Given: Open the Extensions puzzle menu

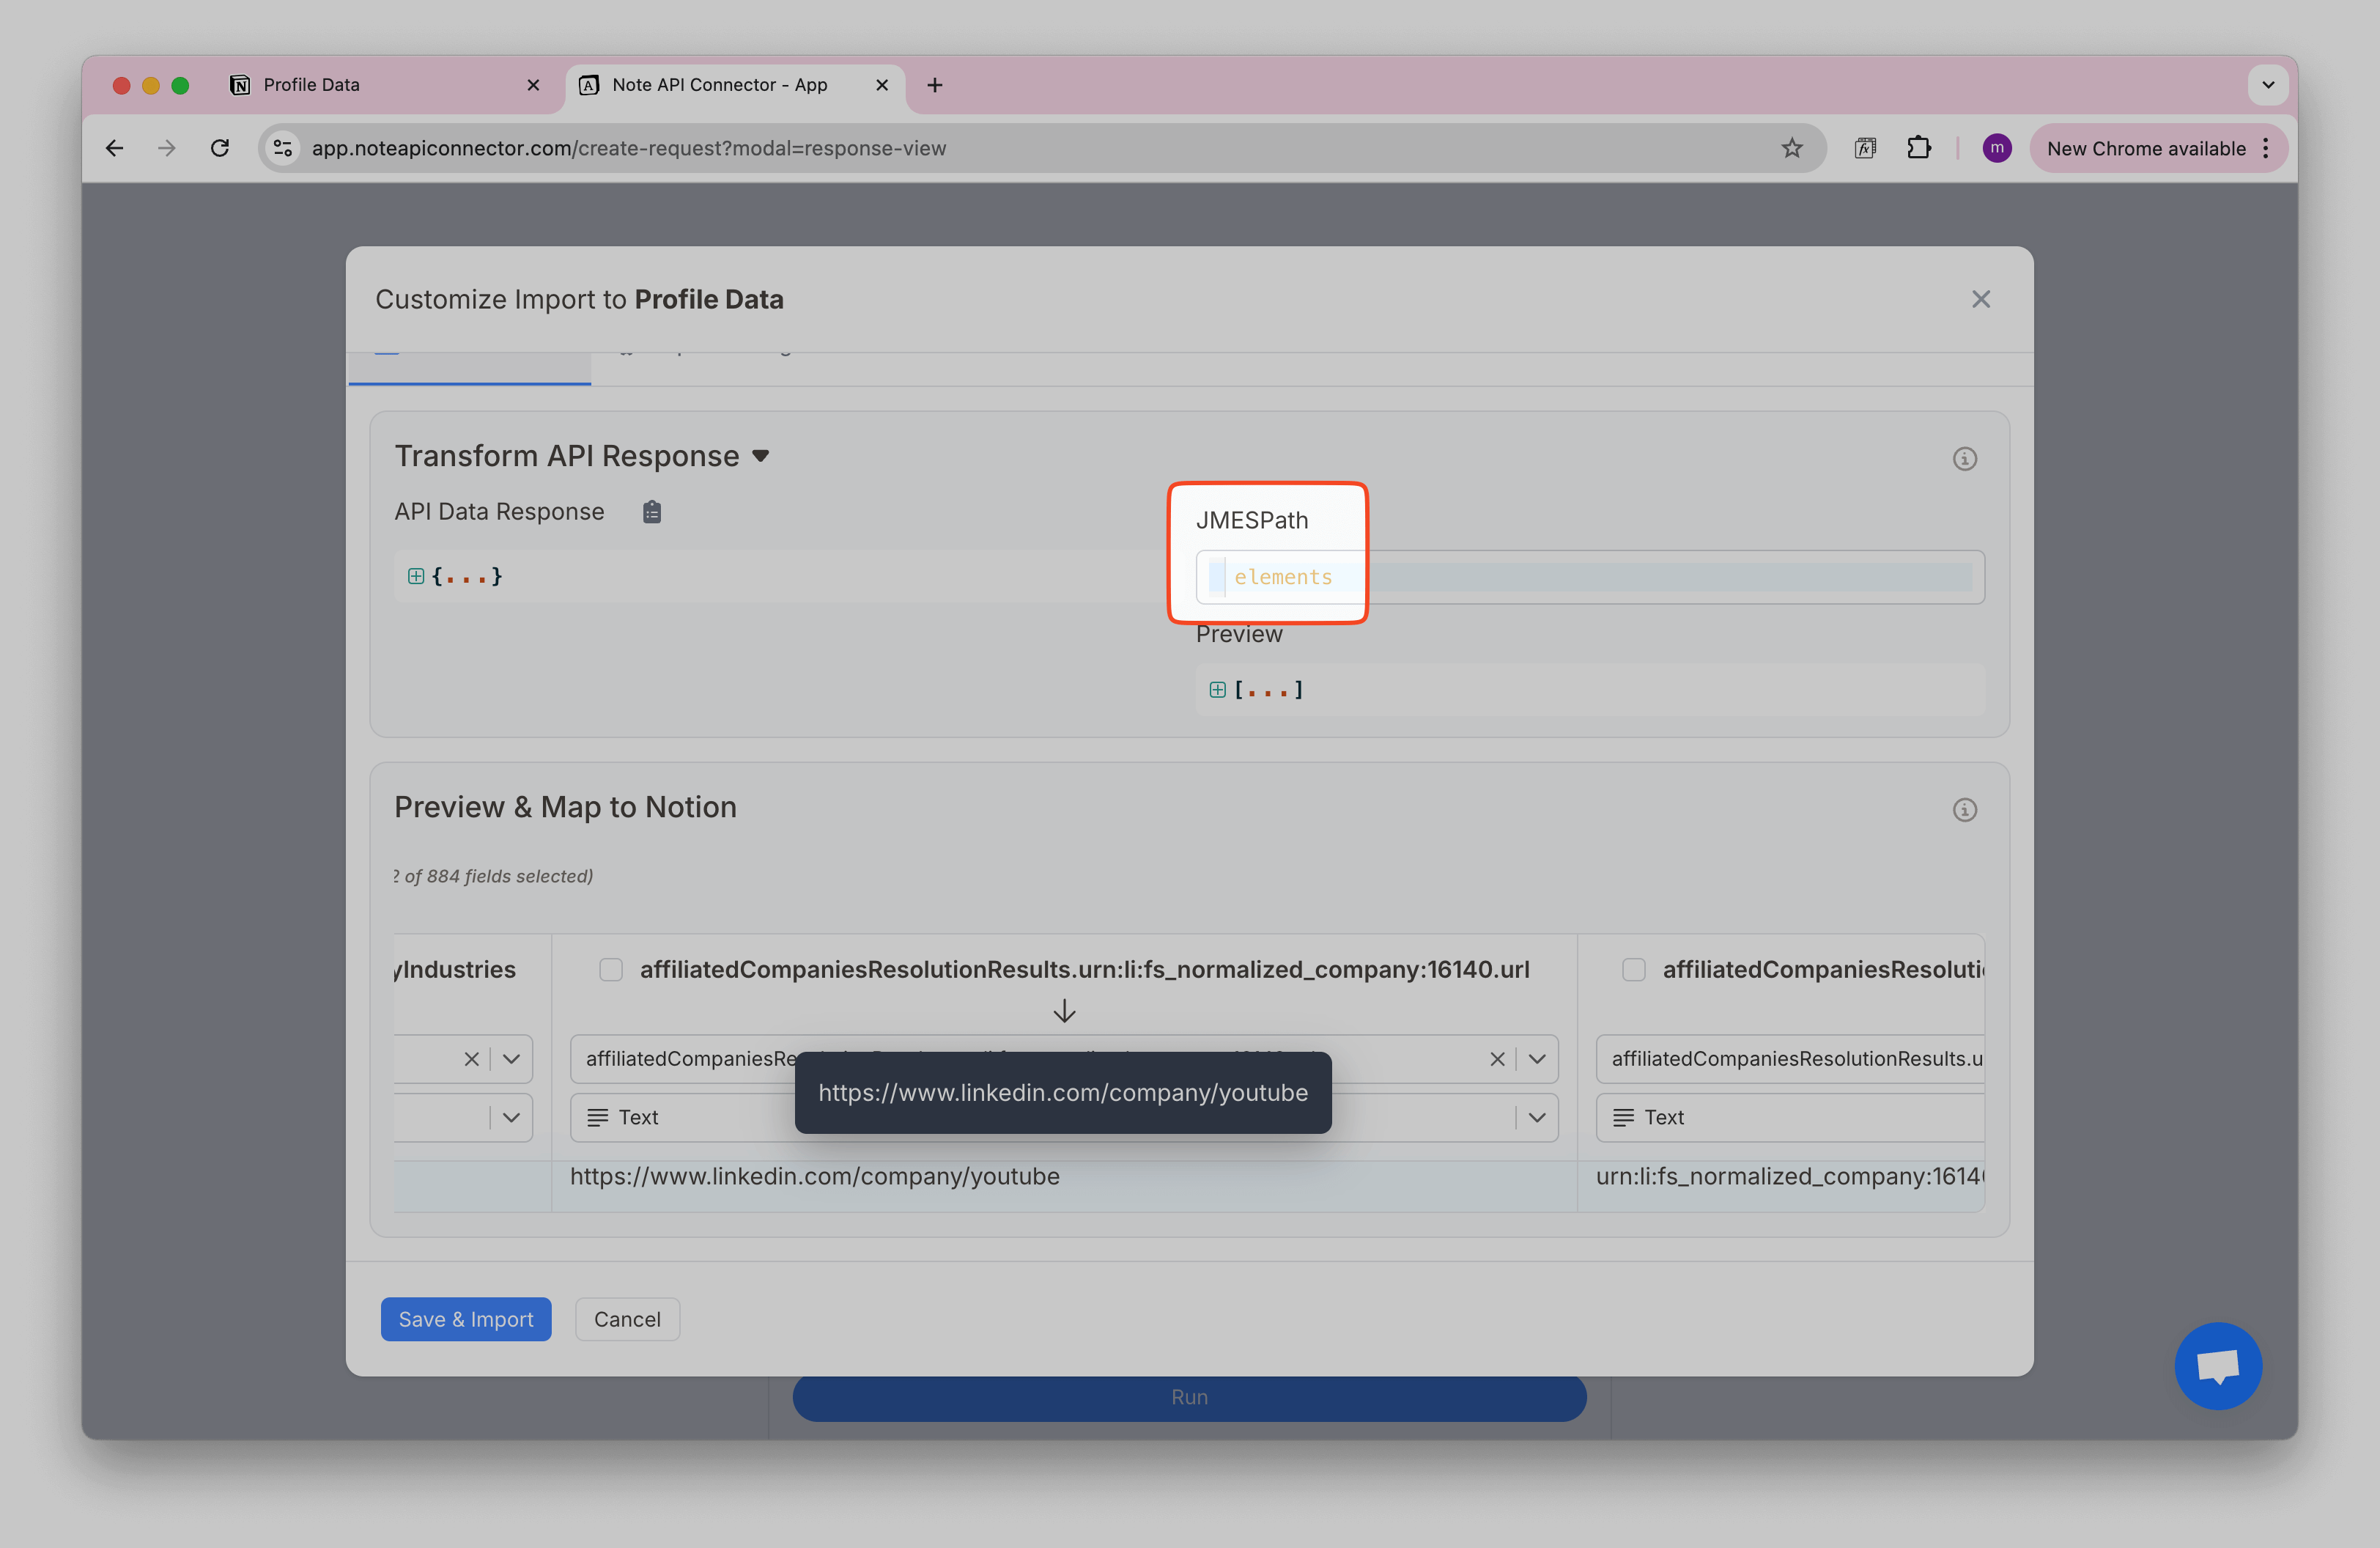Looking at the screenshot, I should [1918, 148].
